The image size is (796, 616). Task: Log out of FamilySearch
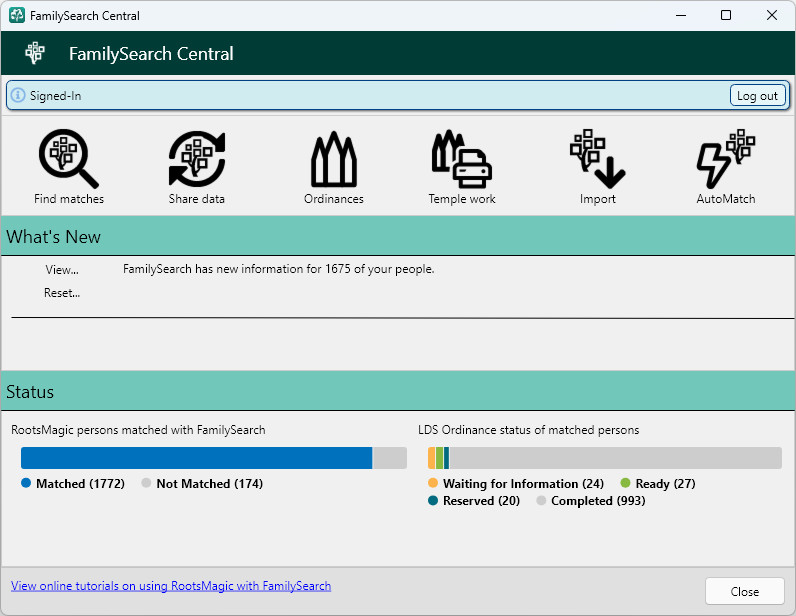click(x=757, y=95)
